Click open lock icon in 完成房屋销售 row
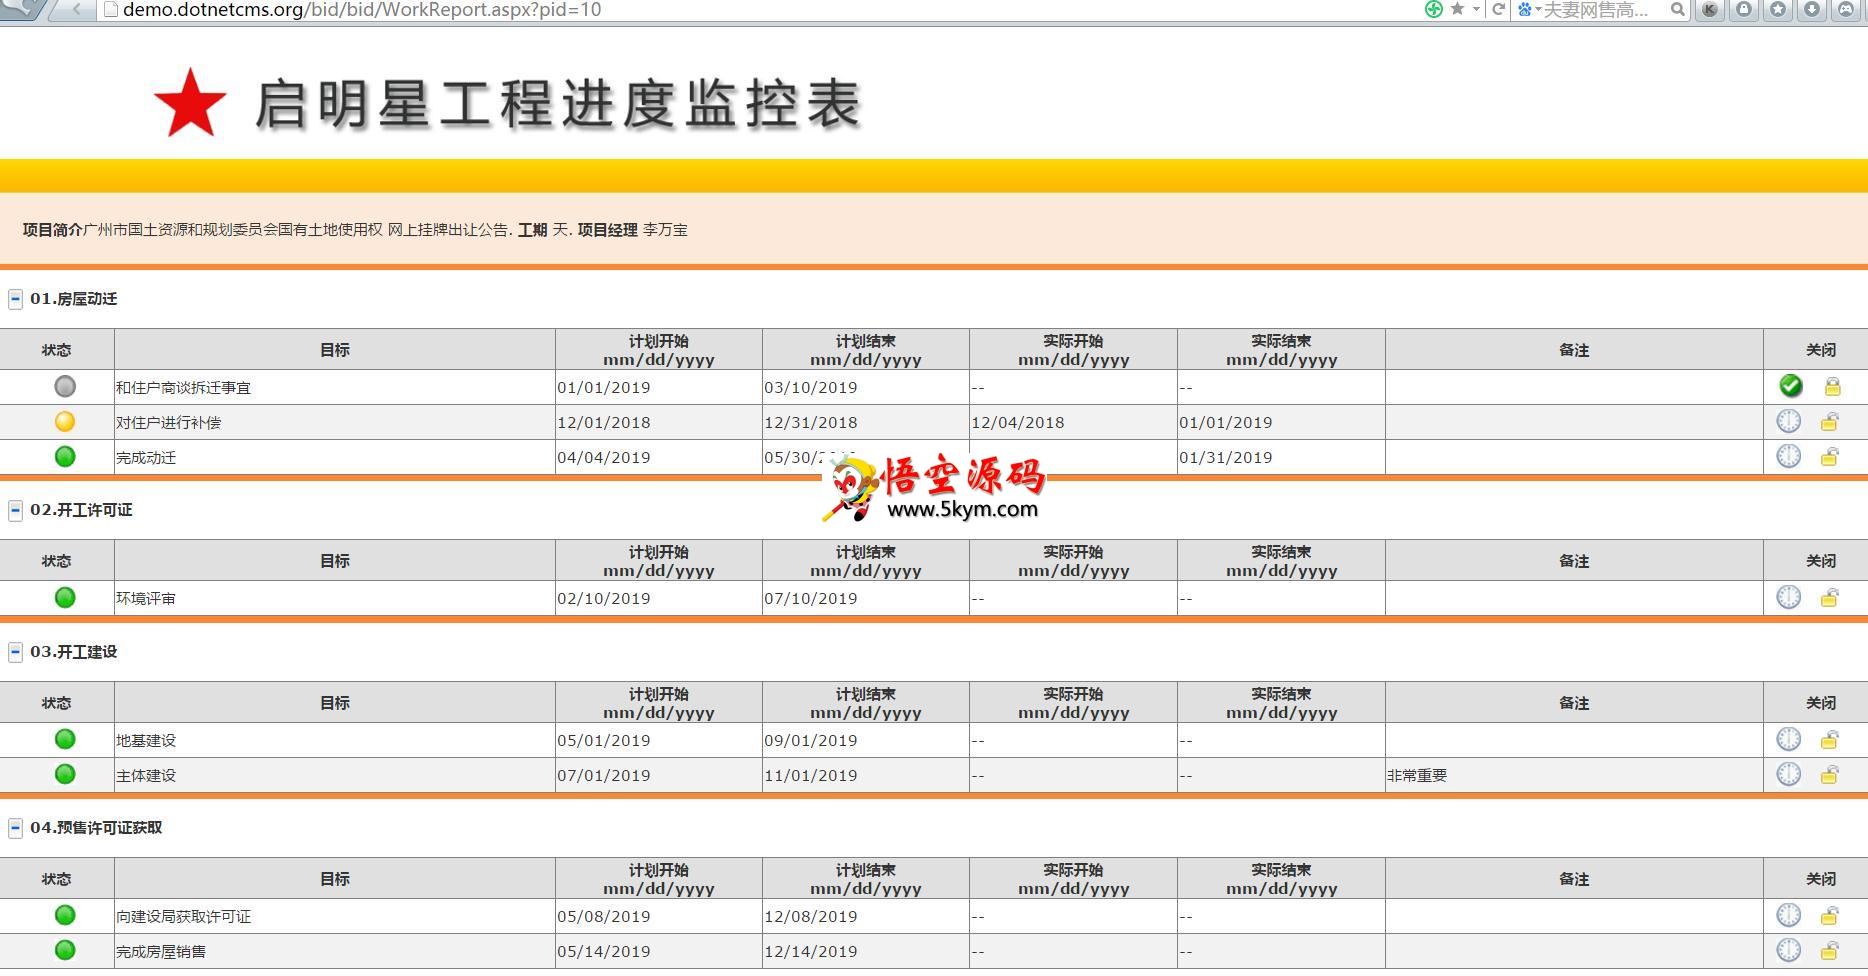This screenshot has width=1868, height=976. [x=1830, y=951]
